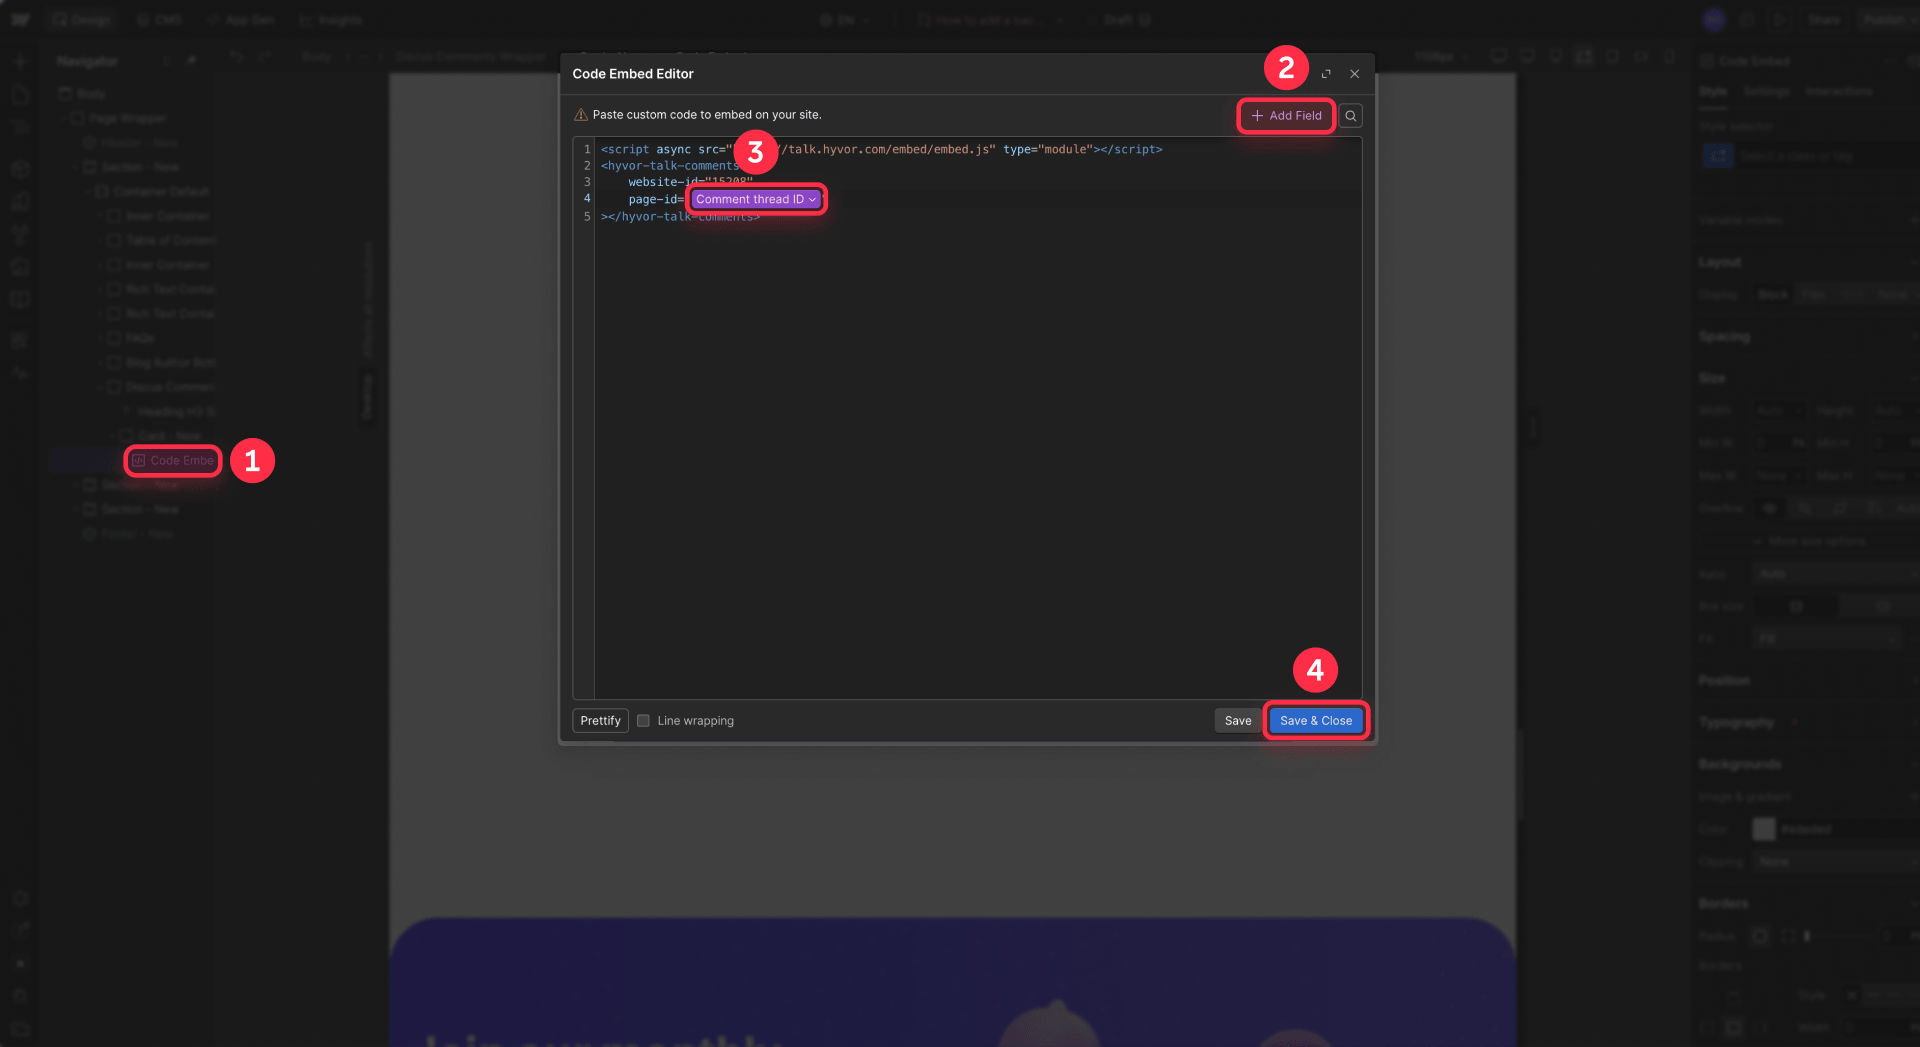The image size is (1920, 1047).
Task: Click the Backgrounds color swatch
Action: (1764, 829)
